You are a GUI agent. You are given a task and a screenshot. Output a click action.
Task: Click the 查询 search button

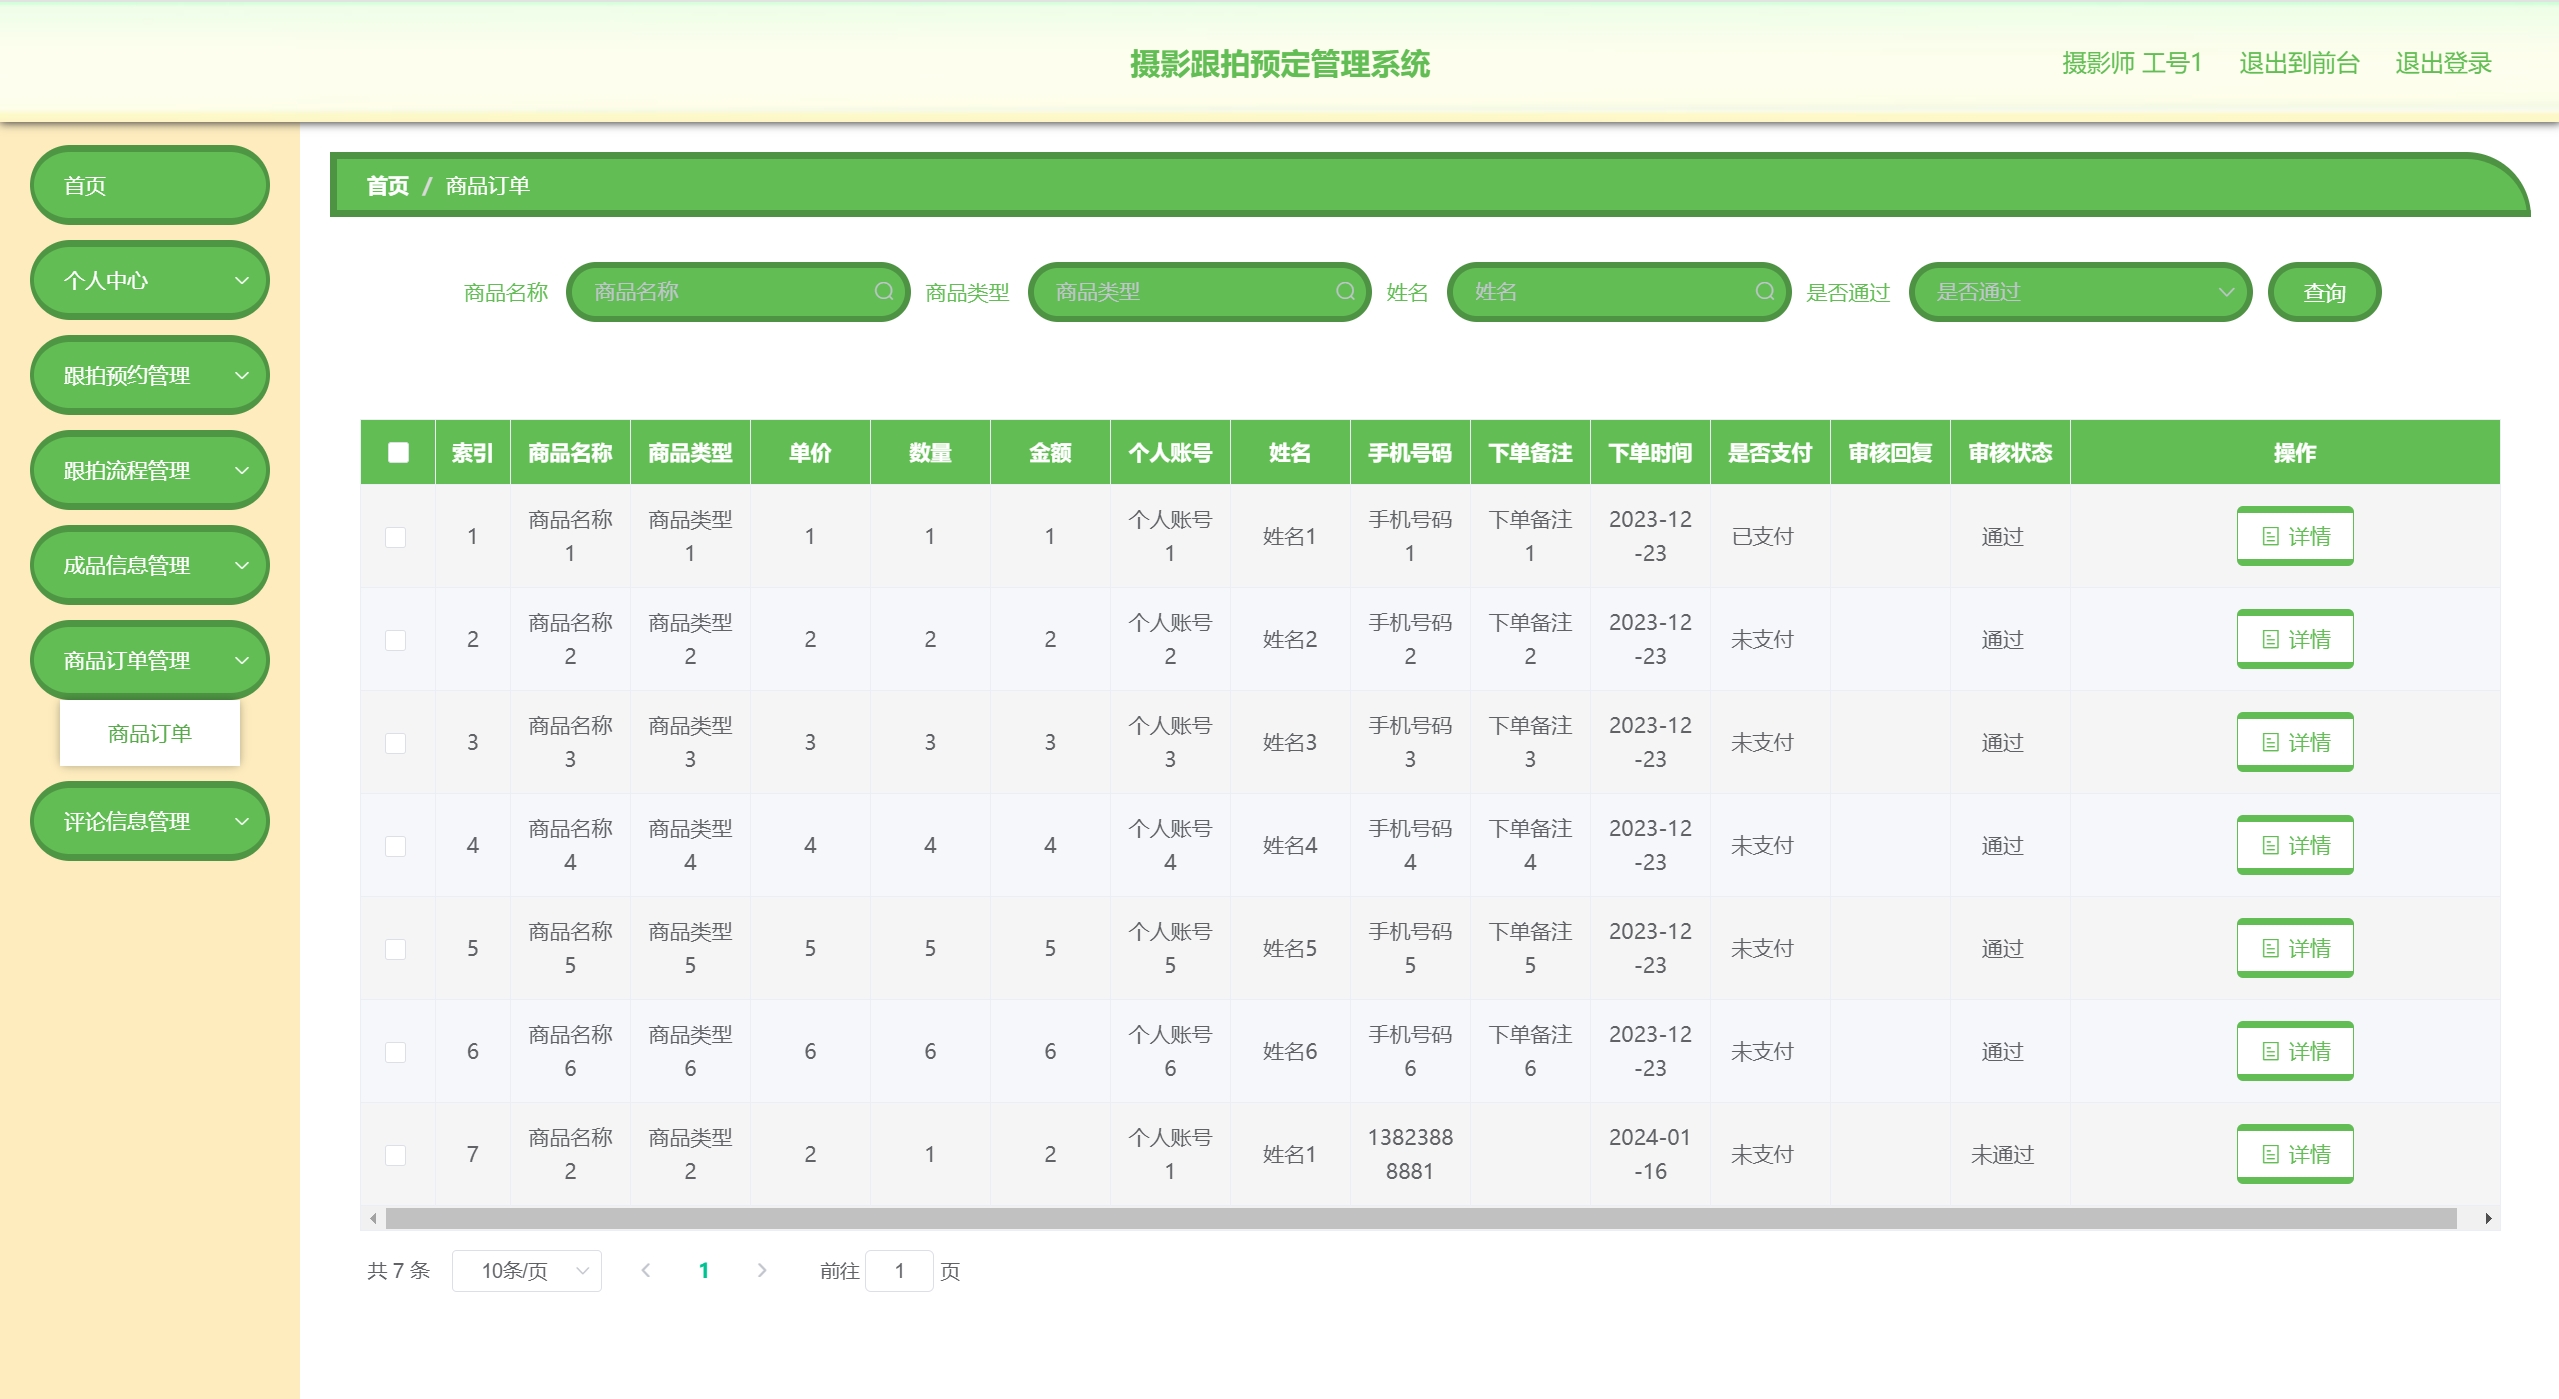click(2323, 292)
